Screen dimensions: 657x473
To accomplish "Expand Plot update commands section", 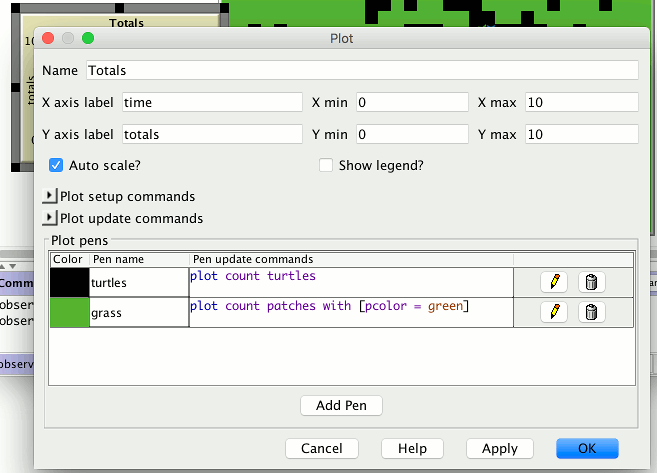I will click(50, 218).
